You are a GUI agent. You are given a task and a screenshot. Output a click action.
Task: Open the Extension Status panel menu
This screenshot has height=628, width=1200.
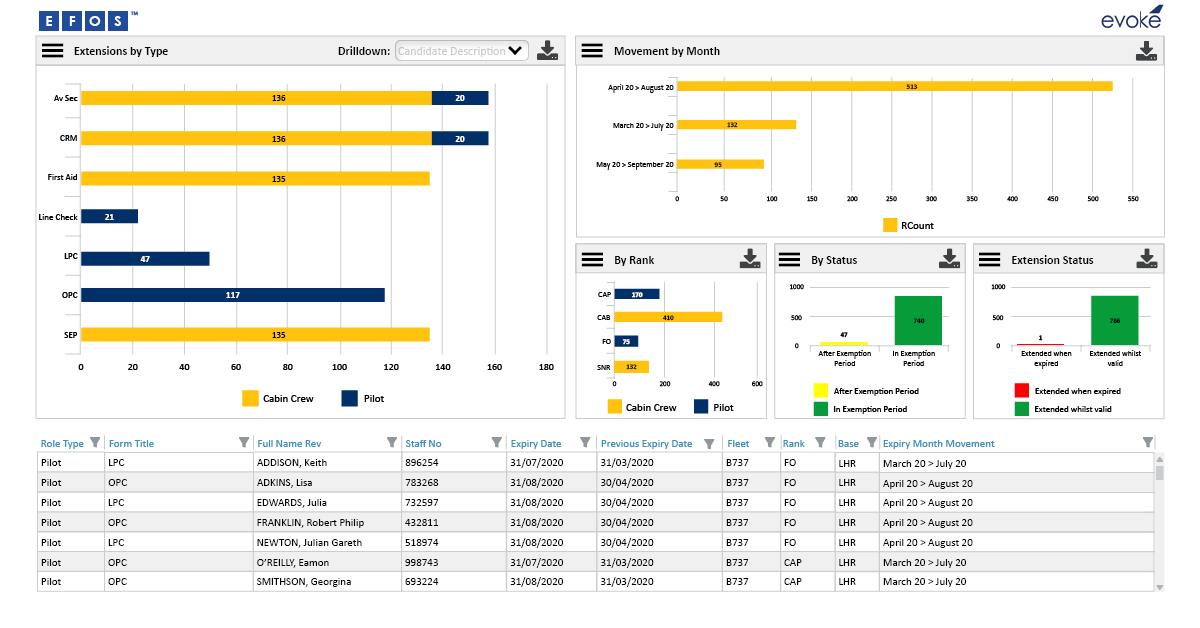click(989, 258)
